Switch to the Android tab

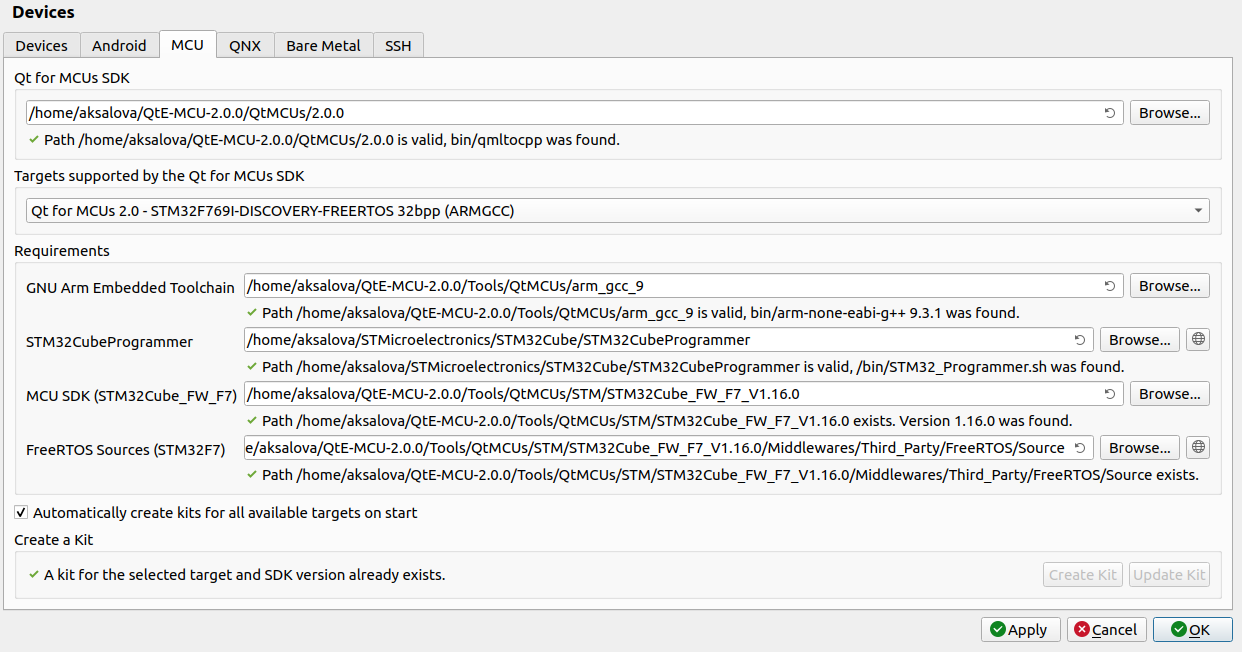(x=119, y=46)
